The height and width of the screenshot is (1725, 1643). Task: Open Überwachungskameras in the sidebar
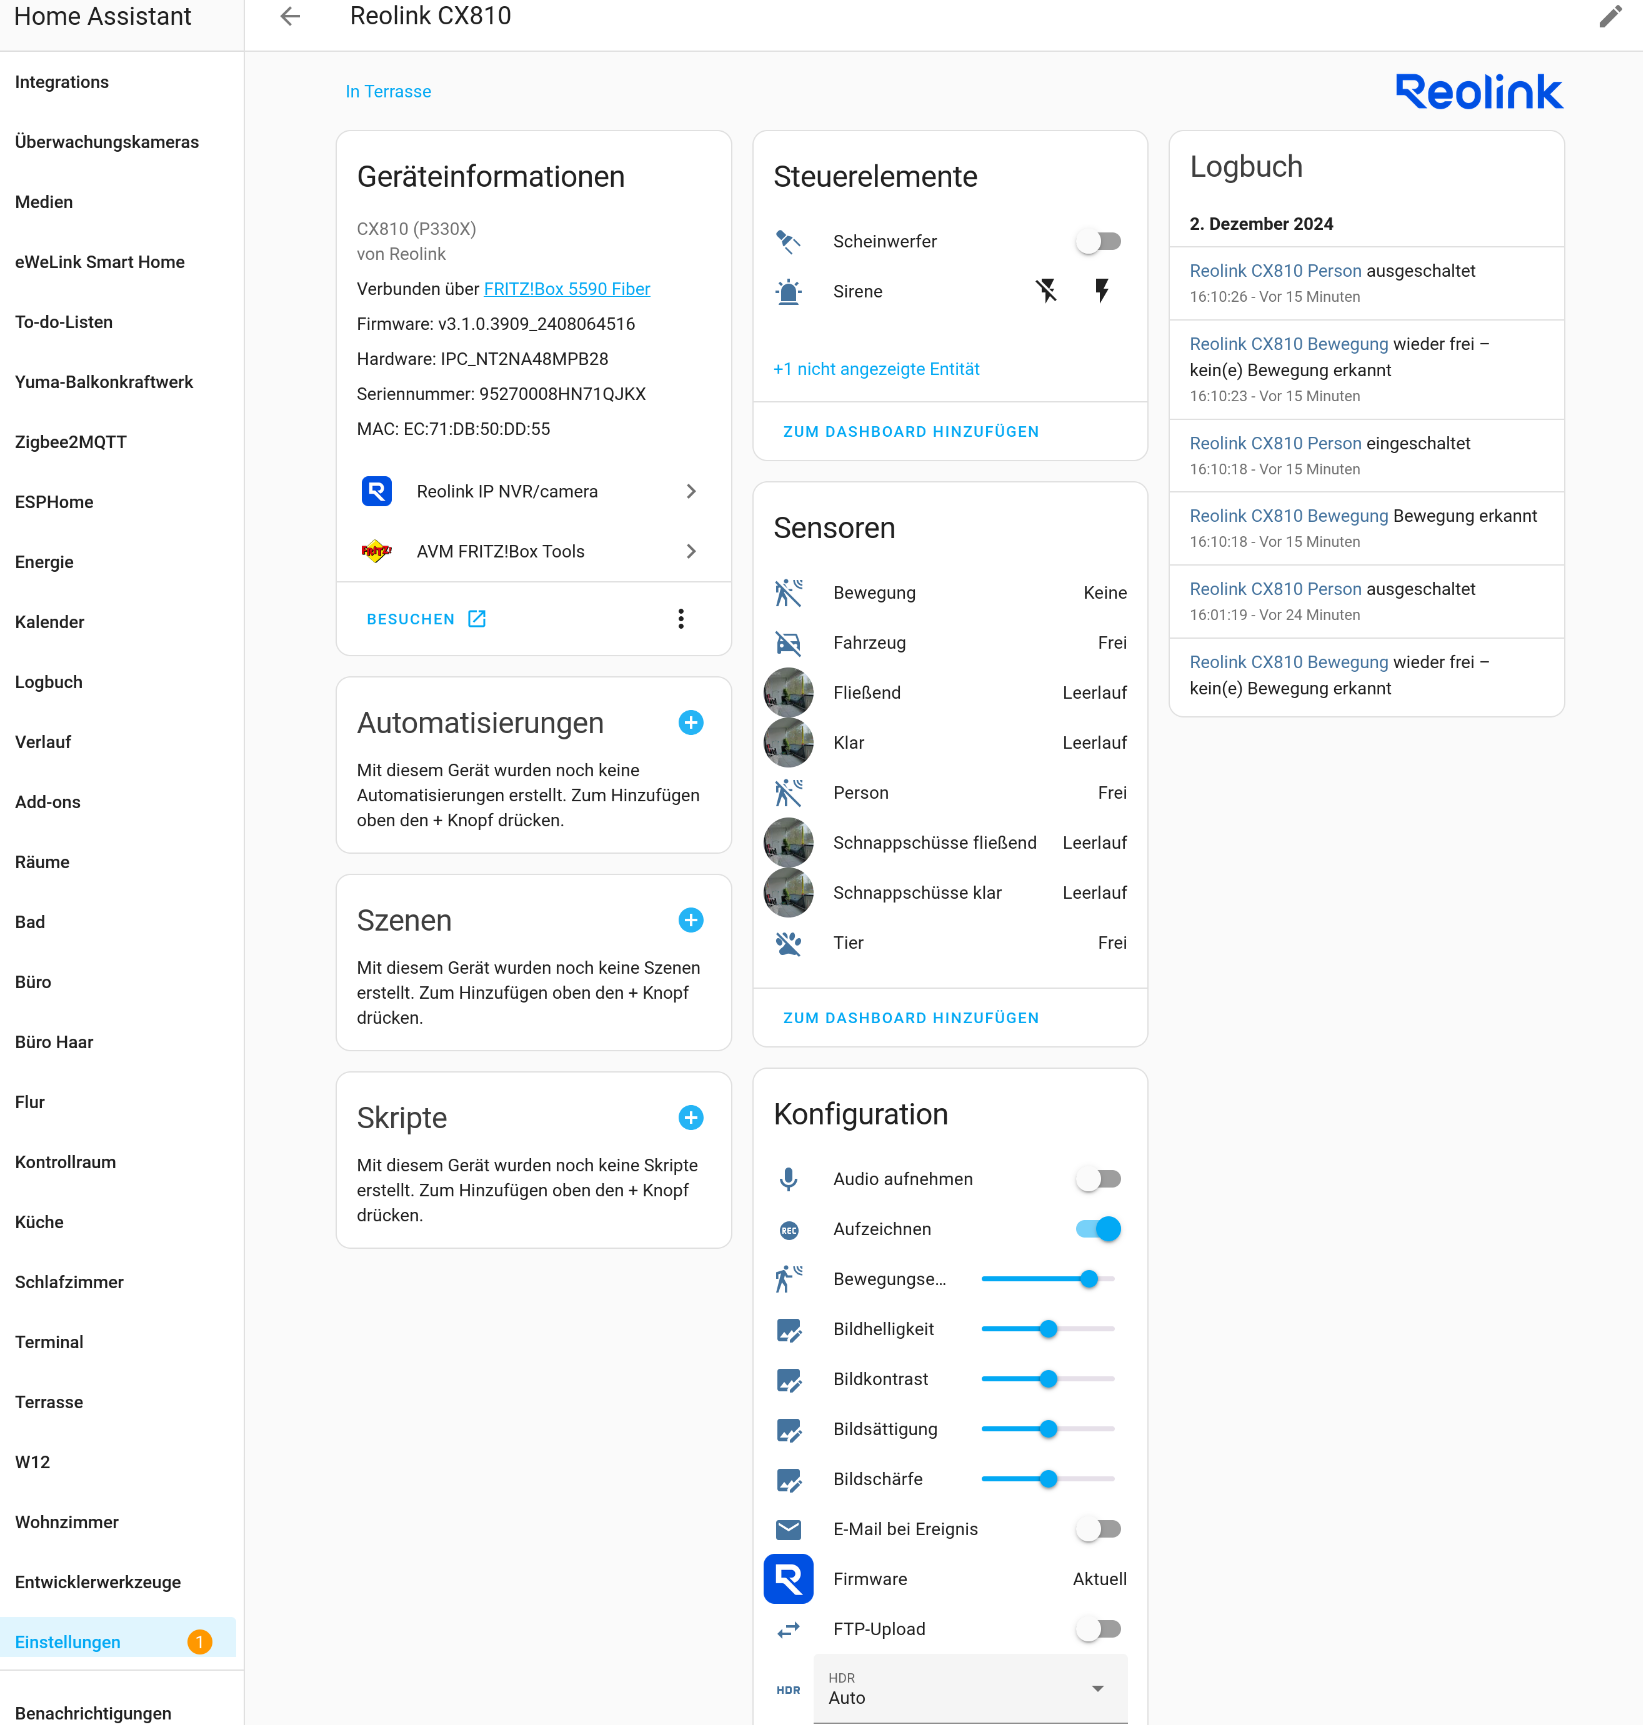point(107,142)
